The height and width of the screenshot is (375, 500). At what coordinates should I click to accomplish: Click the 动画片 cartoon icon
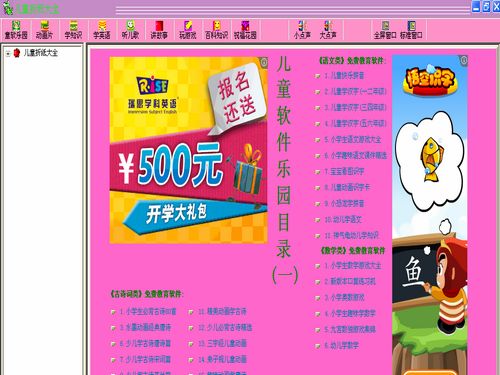[44, 30]
